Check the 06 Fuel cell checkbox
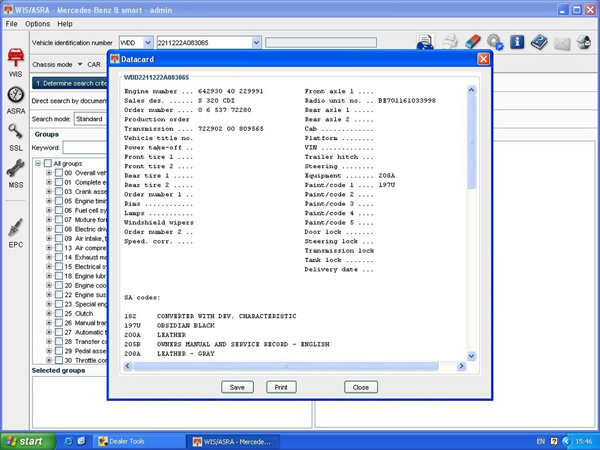The width and height of the screenshot is (600, 450). point(59,210)
